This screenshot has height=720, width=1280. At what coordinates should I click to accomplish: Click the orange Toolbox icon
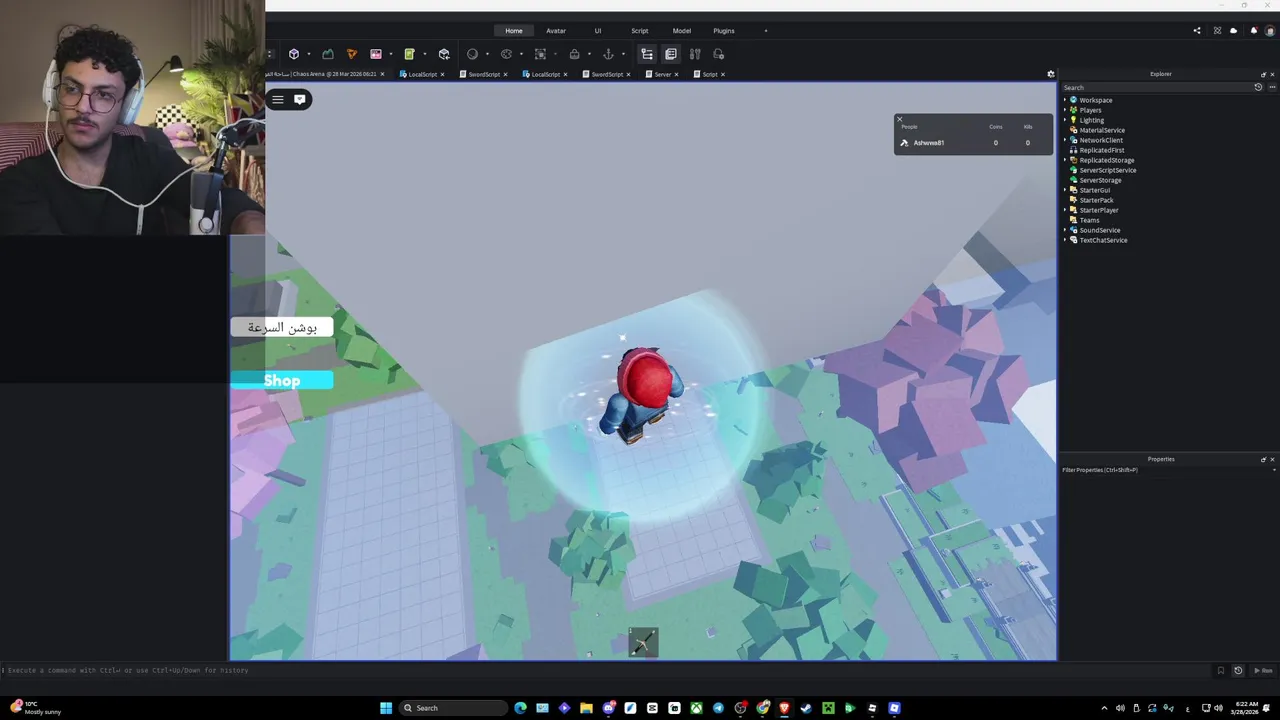[352, 54]
